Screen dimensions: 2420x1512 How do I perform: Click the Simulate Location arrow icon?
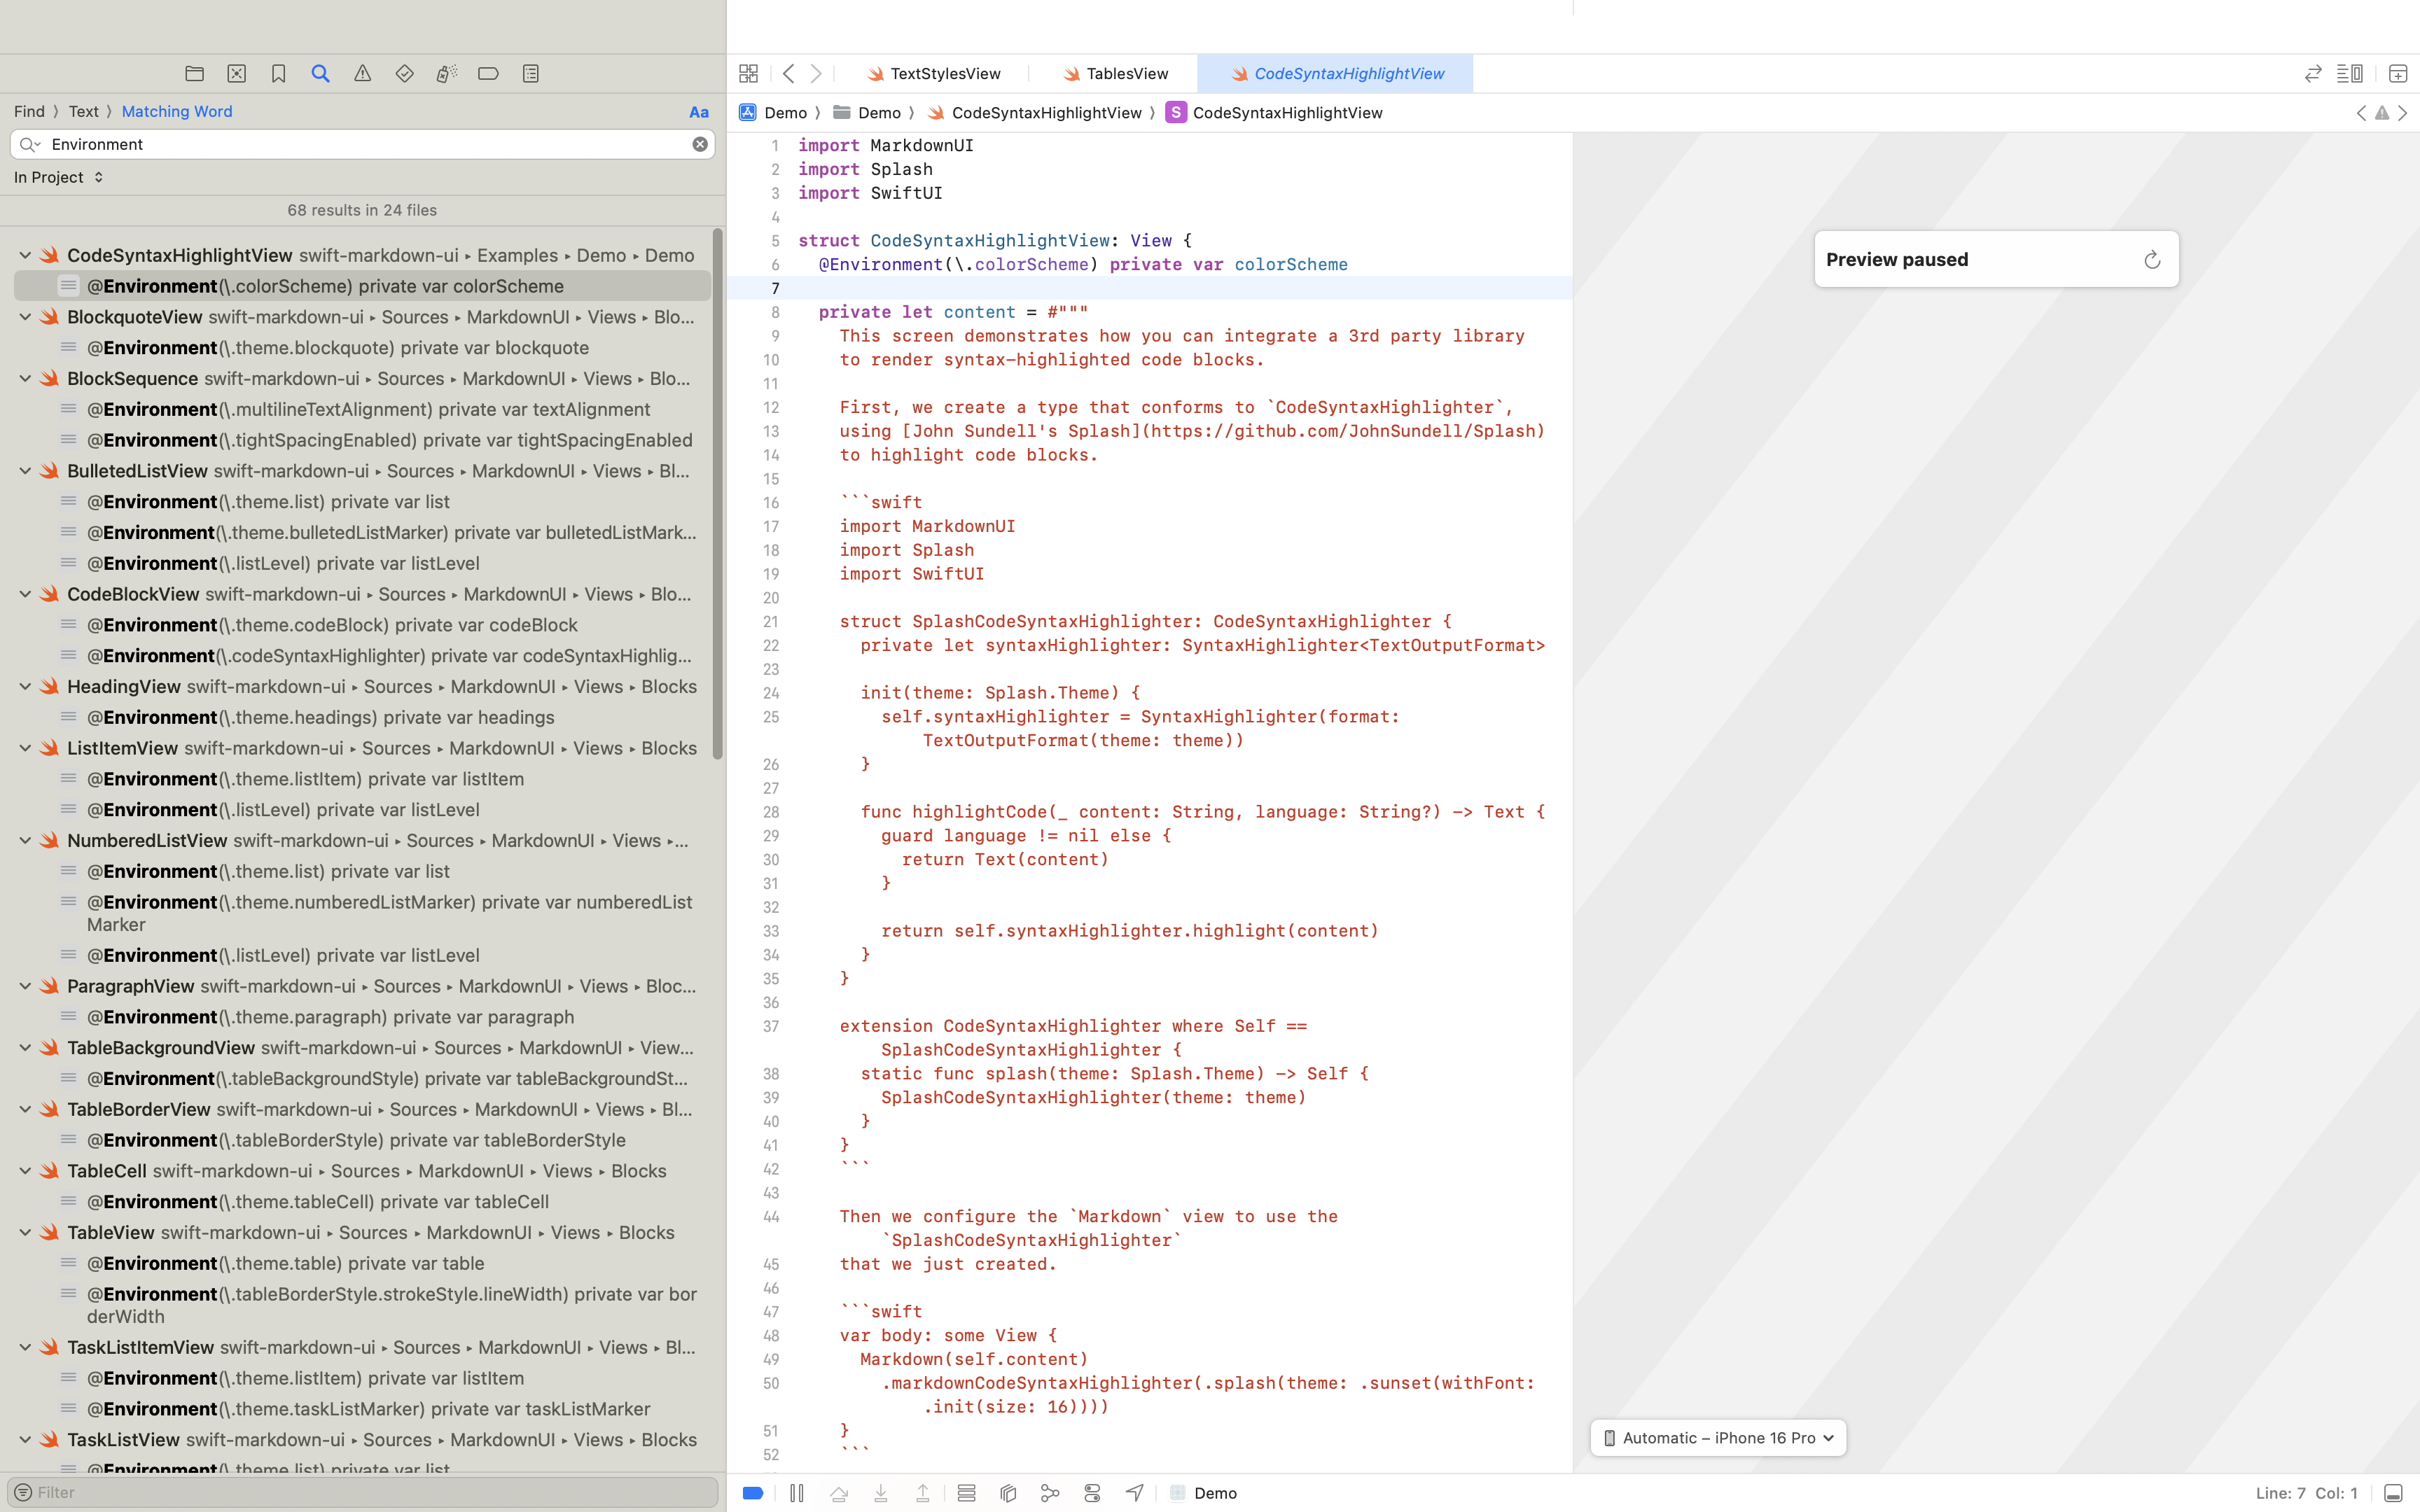pyautogui.click(x=1134, y=1493)
